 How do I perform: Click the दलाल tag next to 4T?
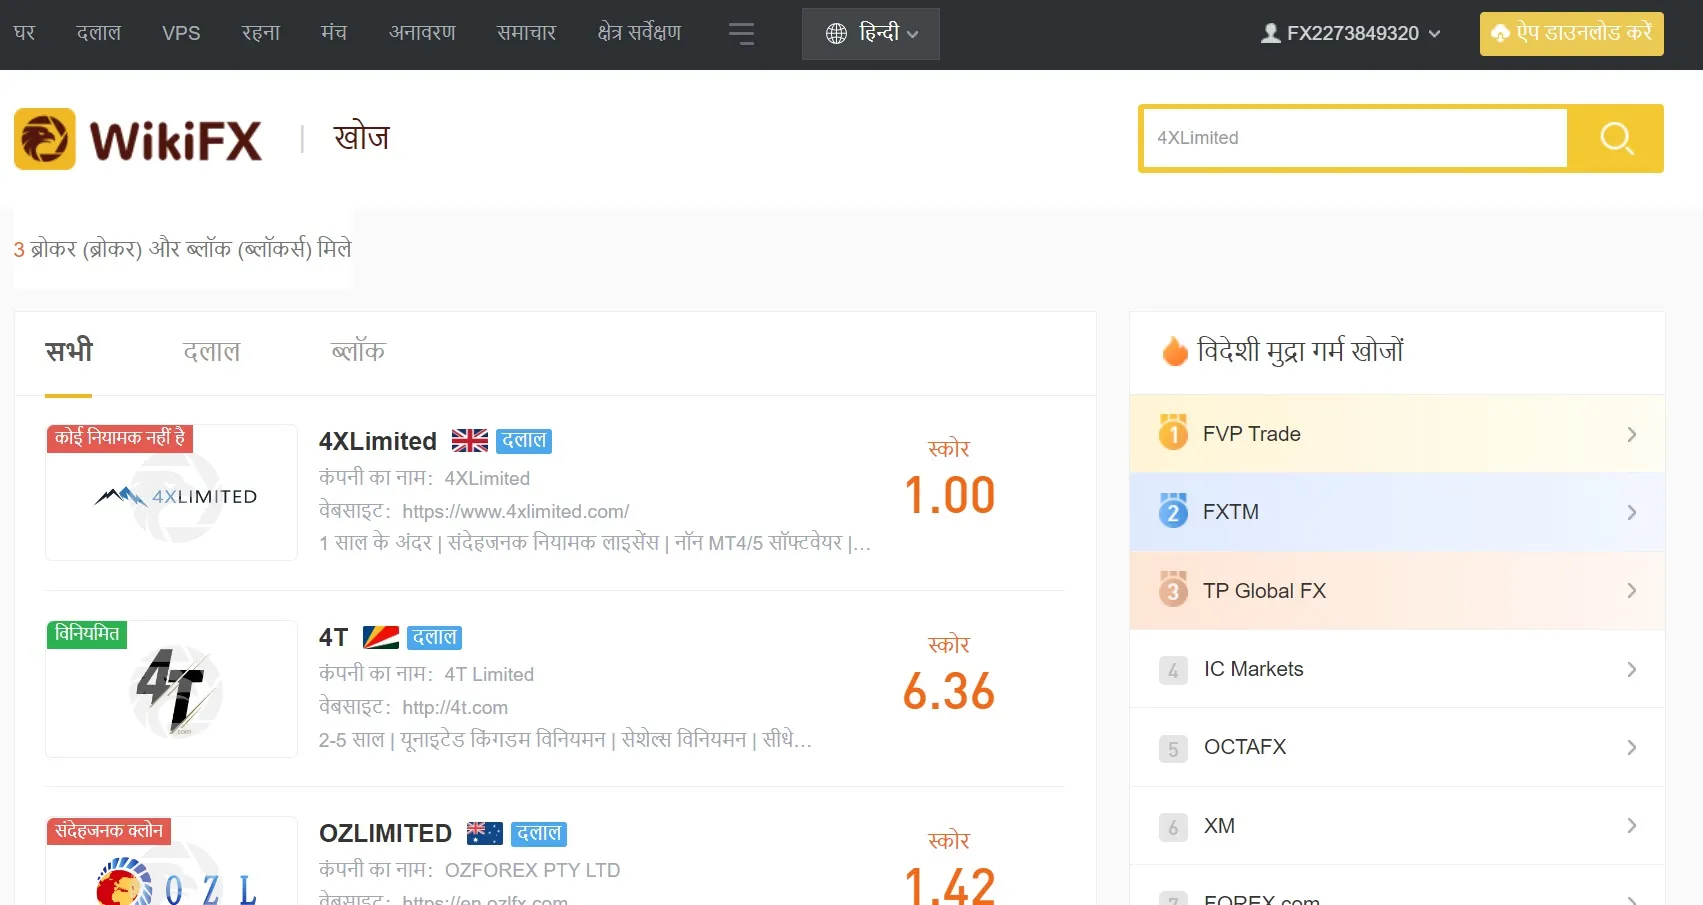pos(434,637)
